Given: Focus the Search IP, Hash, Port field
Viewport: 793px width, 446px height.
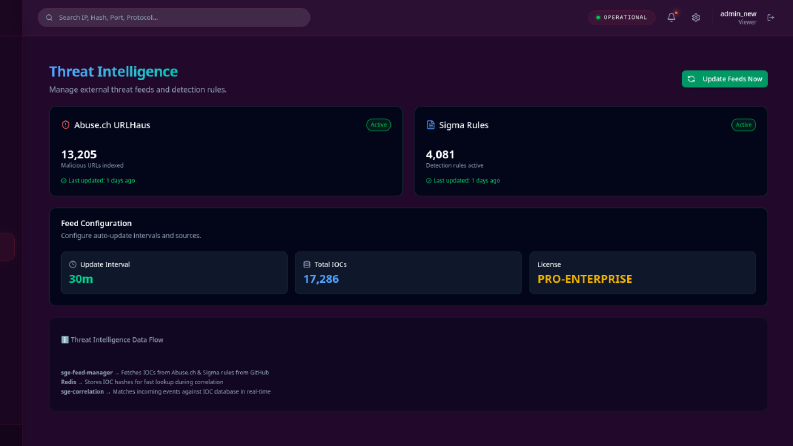Looking at the screenshot, I should pos(173,18).
